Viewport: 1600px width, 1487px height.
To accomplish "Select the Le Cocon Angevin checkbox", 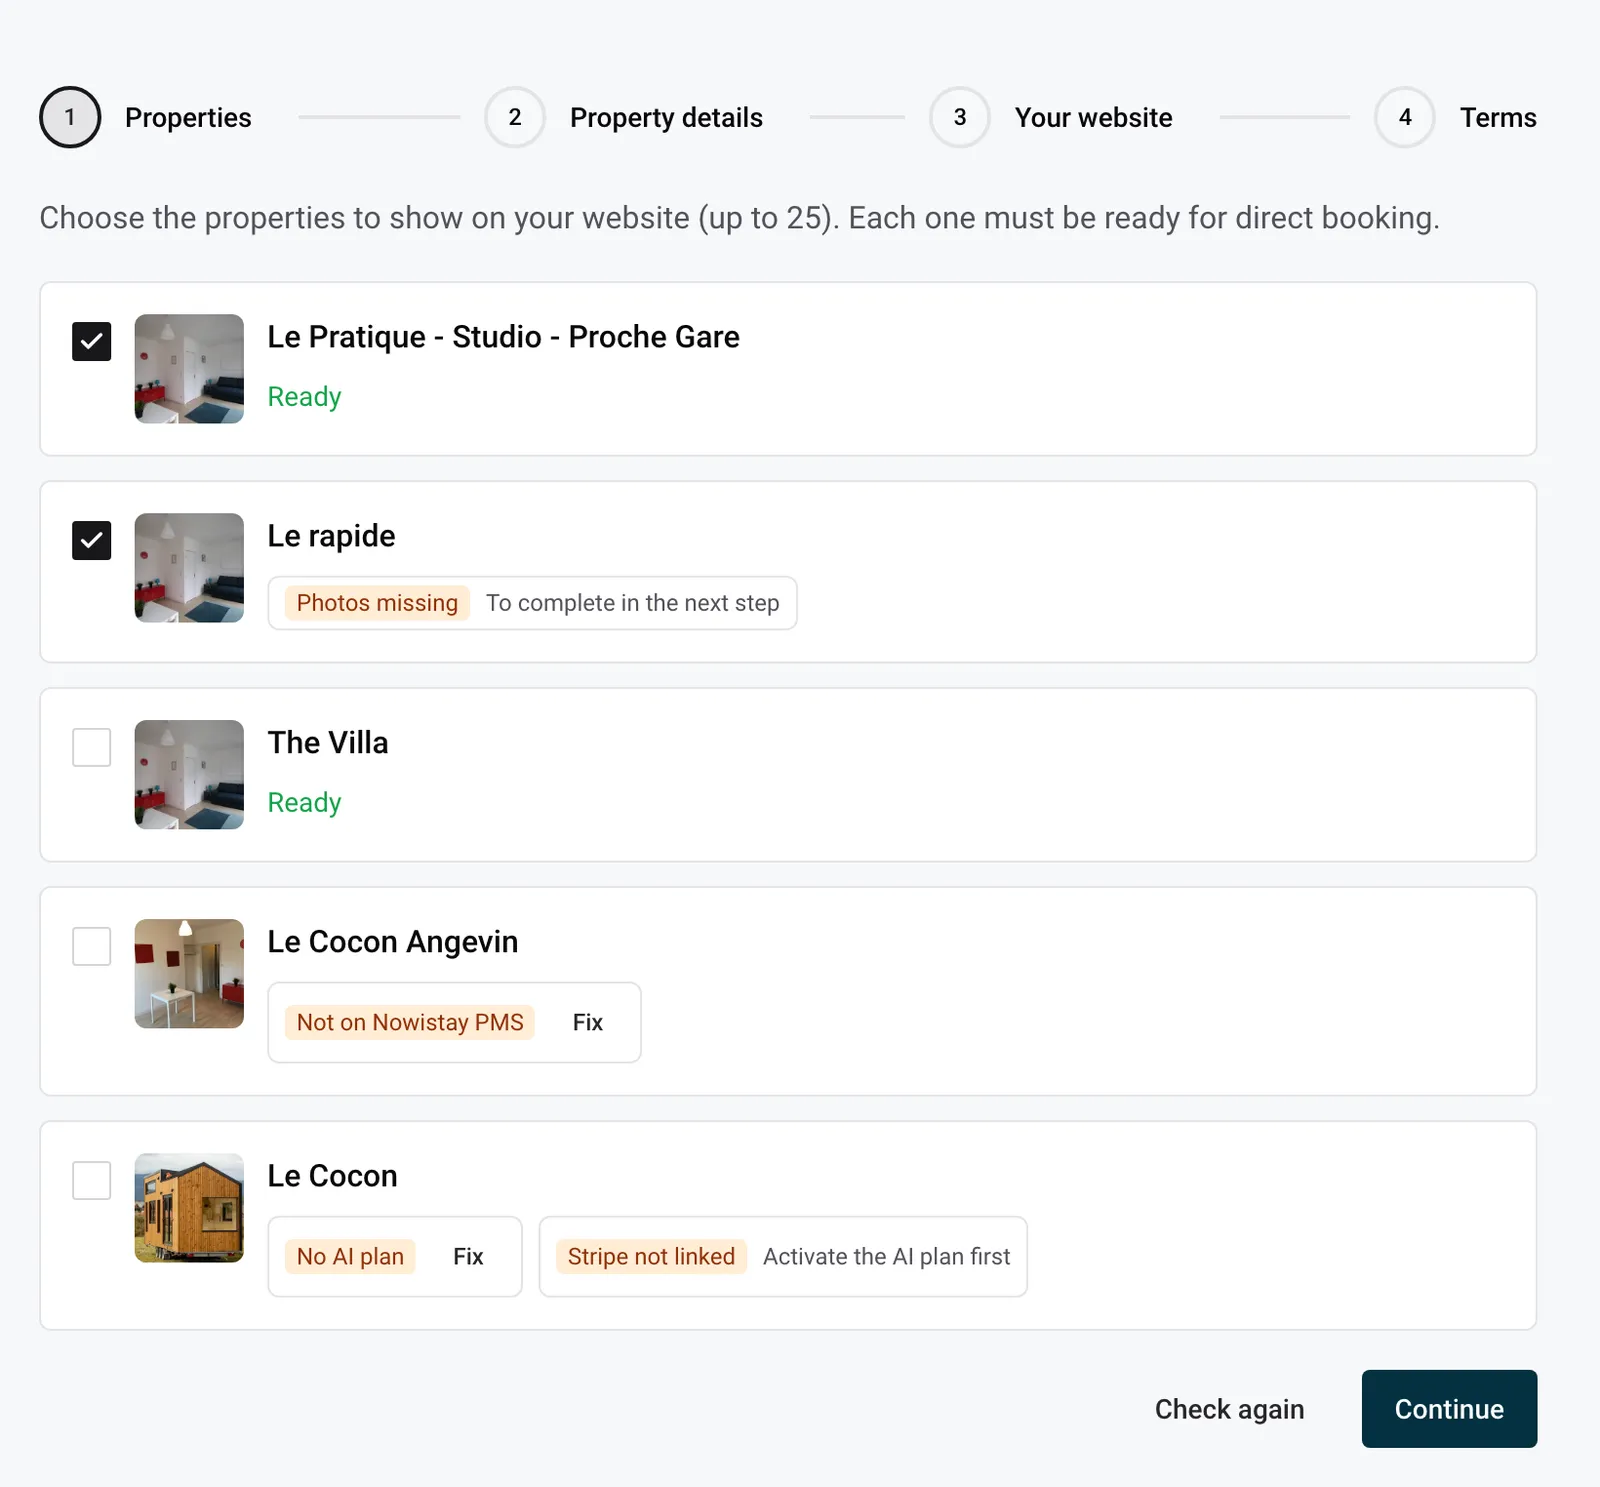I will [91, 946].
